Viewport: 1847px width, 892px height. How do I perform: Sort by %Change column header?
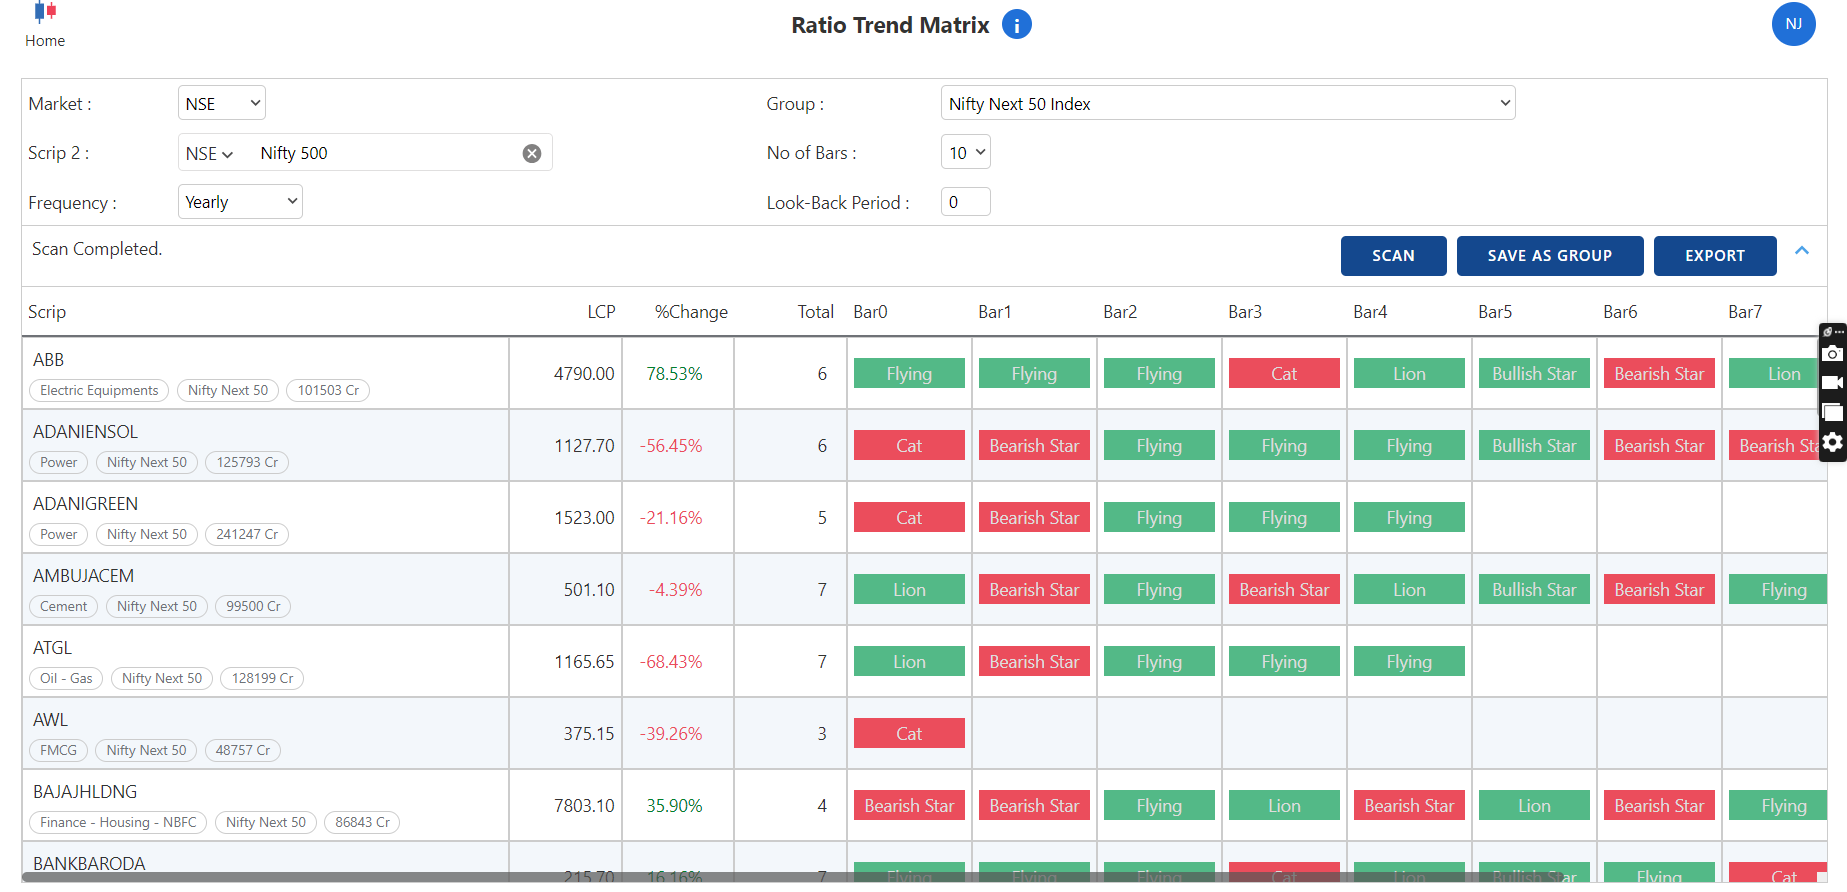(691, 312)
